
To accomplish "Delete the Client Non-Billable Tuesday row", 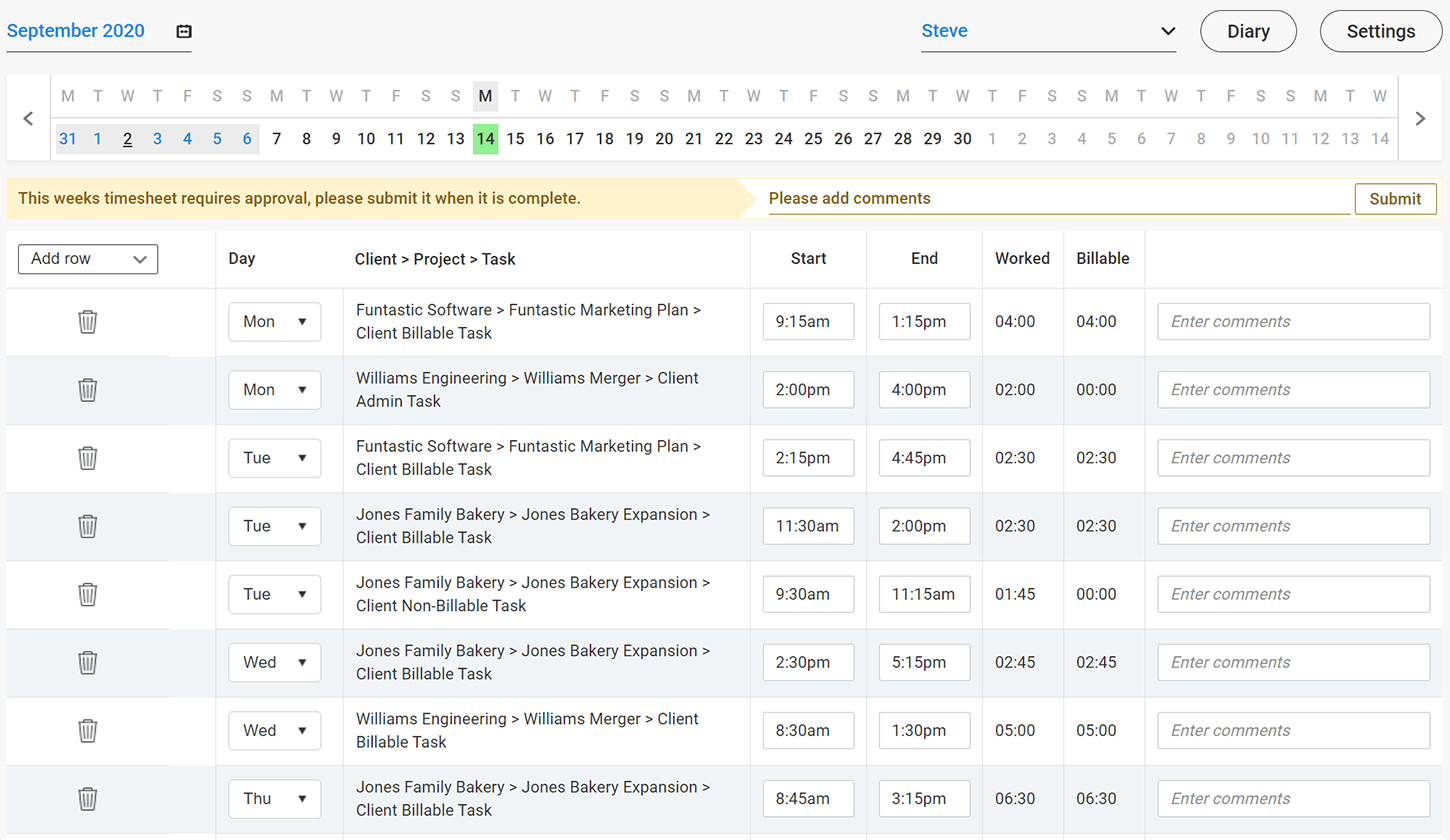I will coord(87,594).
